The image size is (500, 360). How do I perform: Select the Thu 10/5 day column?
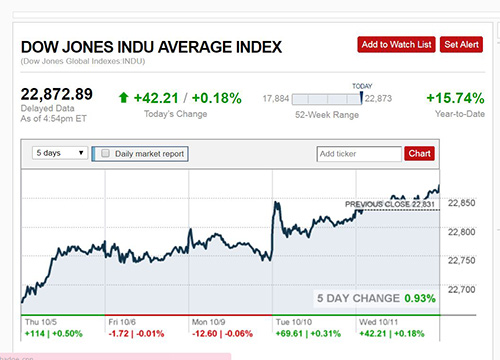(63, 328)
